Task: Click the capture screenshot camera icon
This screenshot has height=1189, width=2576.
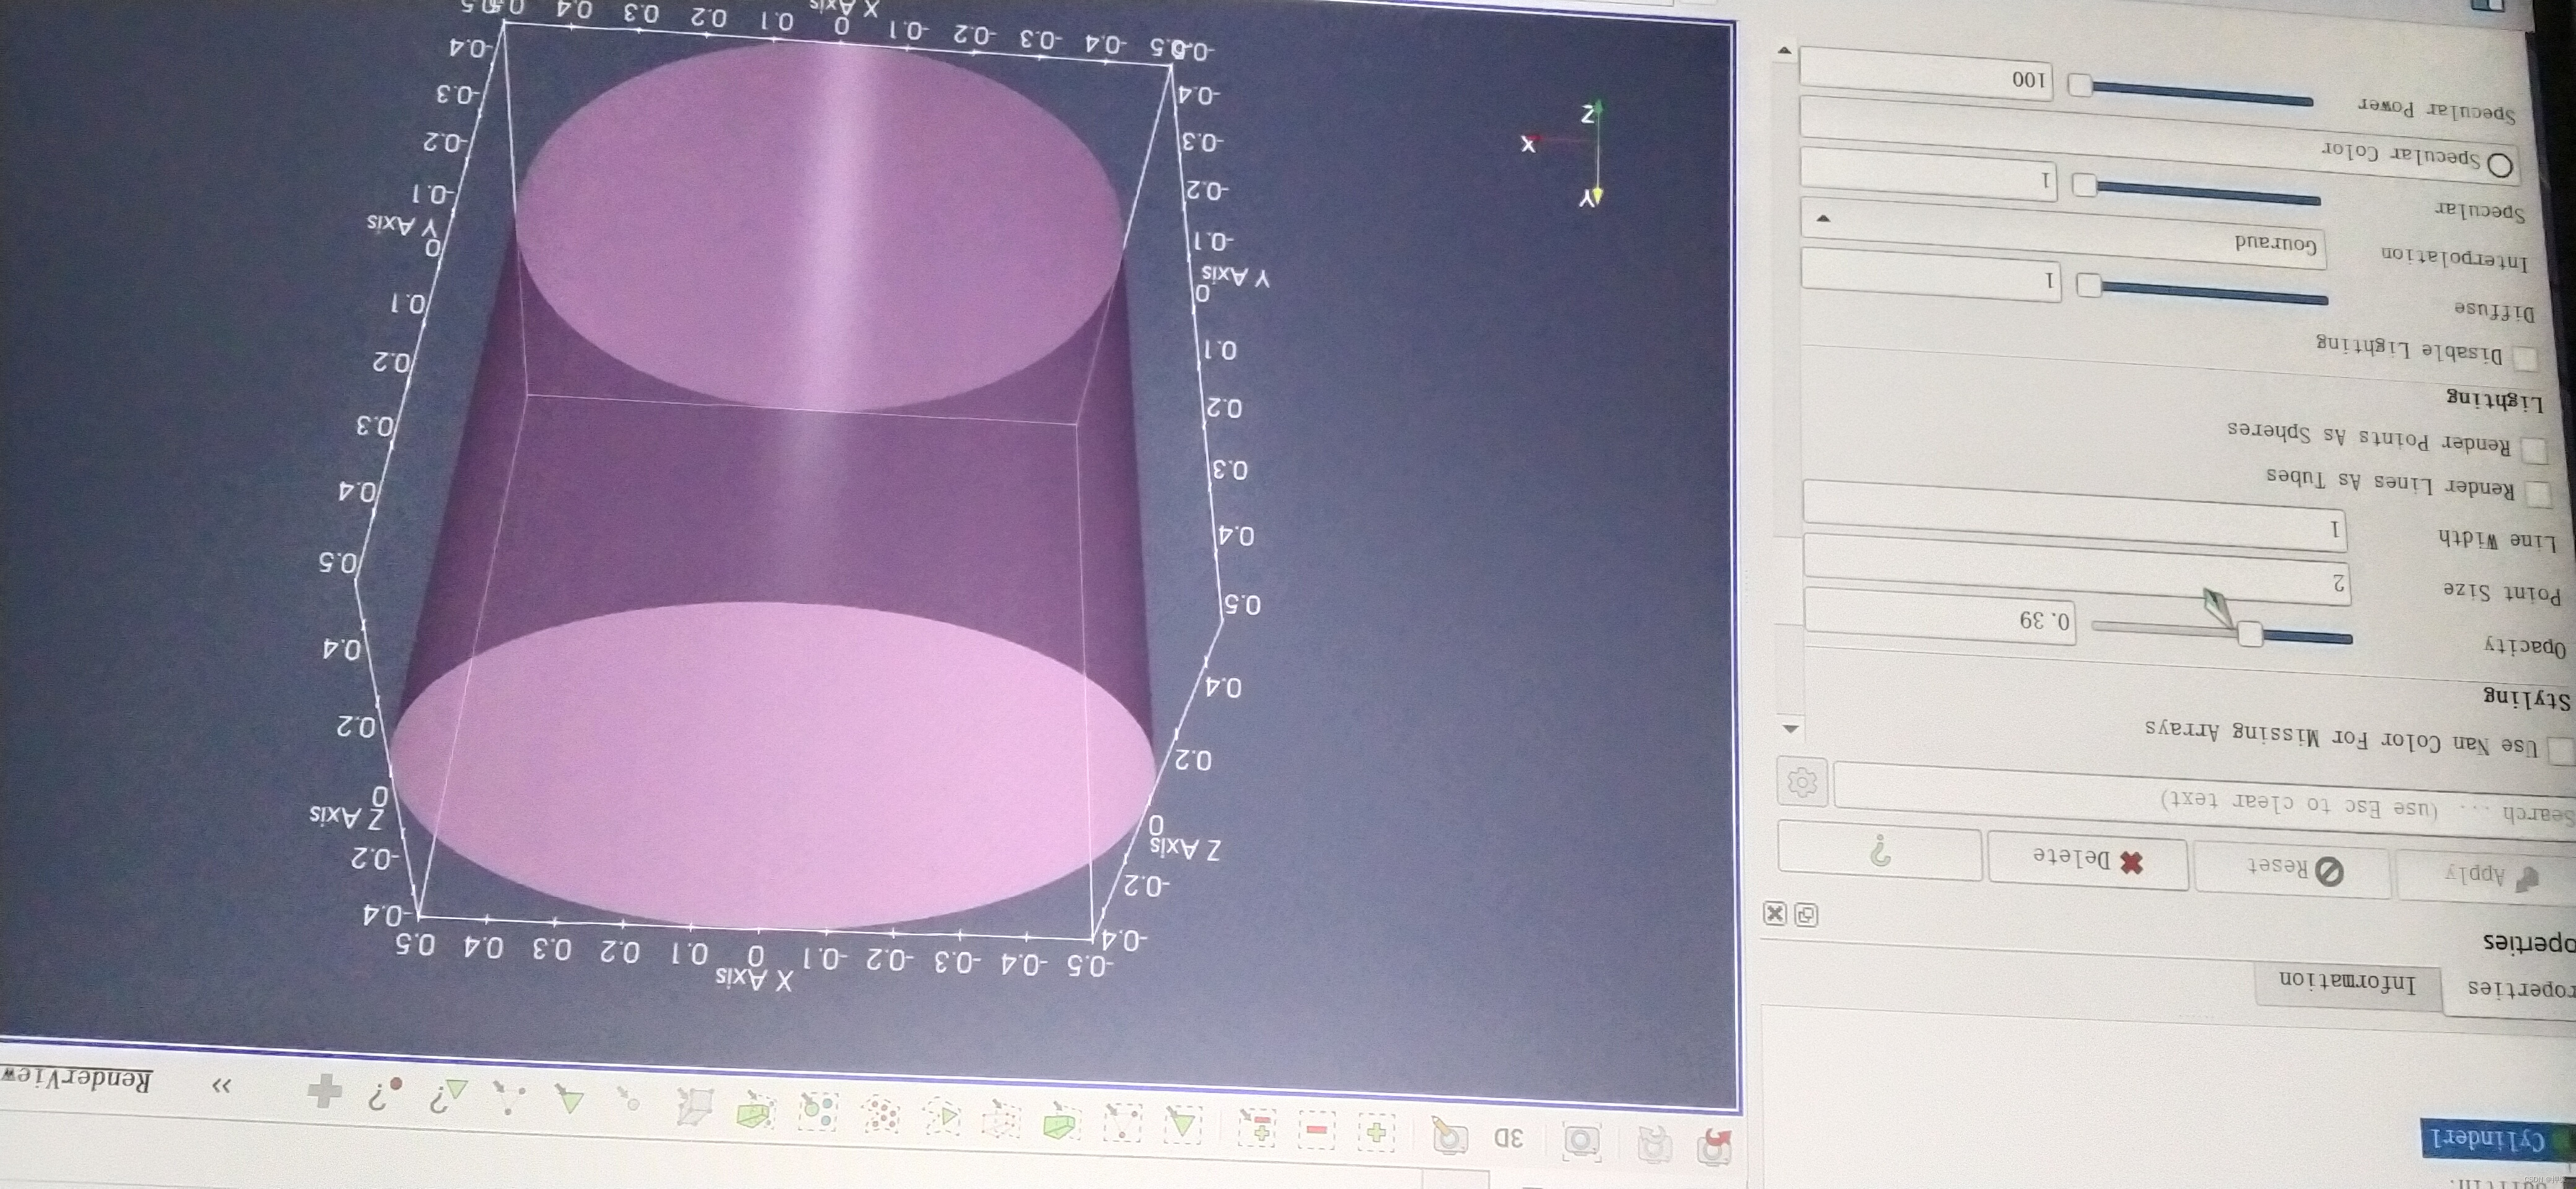Action: coord(1583,1141)
